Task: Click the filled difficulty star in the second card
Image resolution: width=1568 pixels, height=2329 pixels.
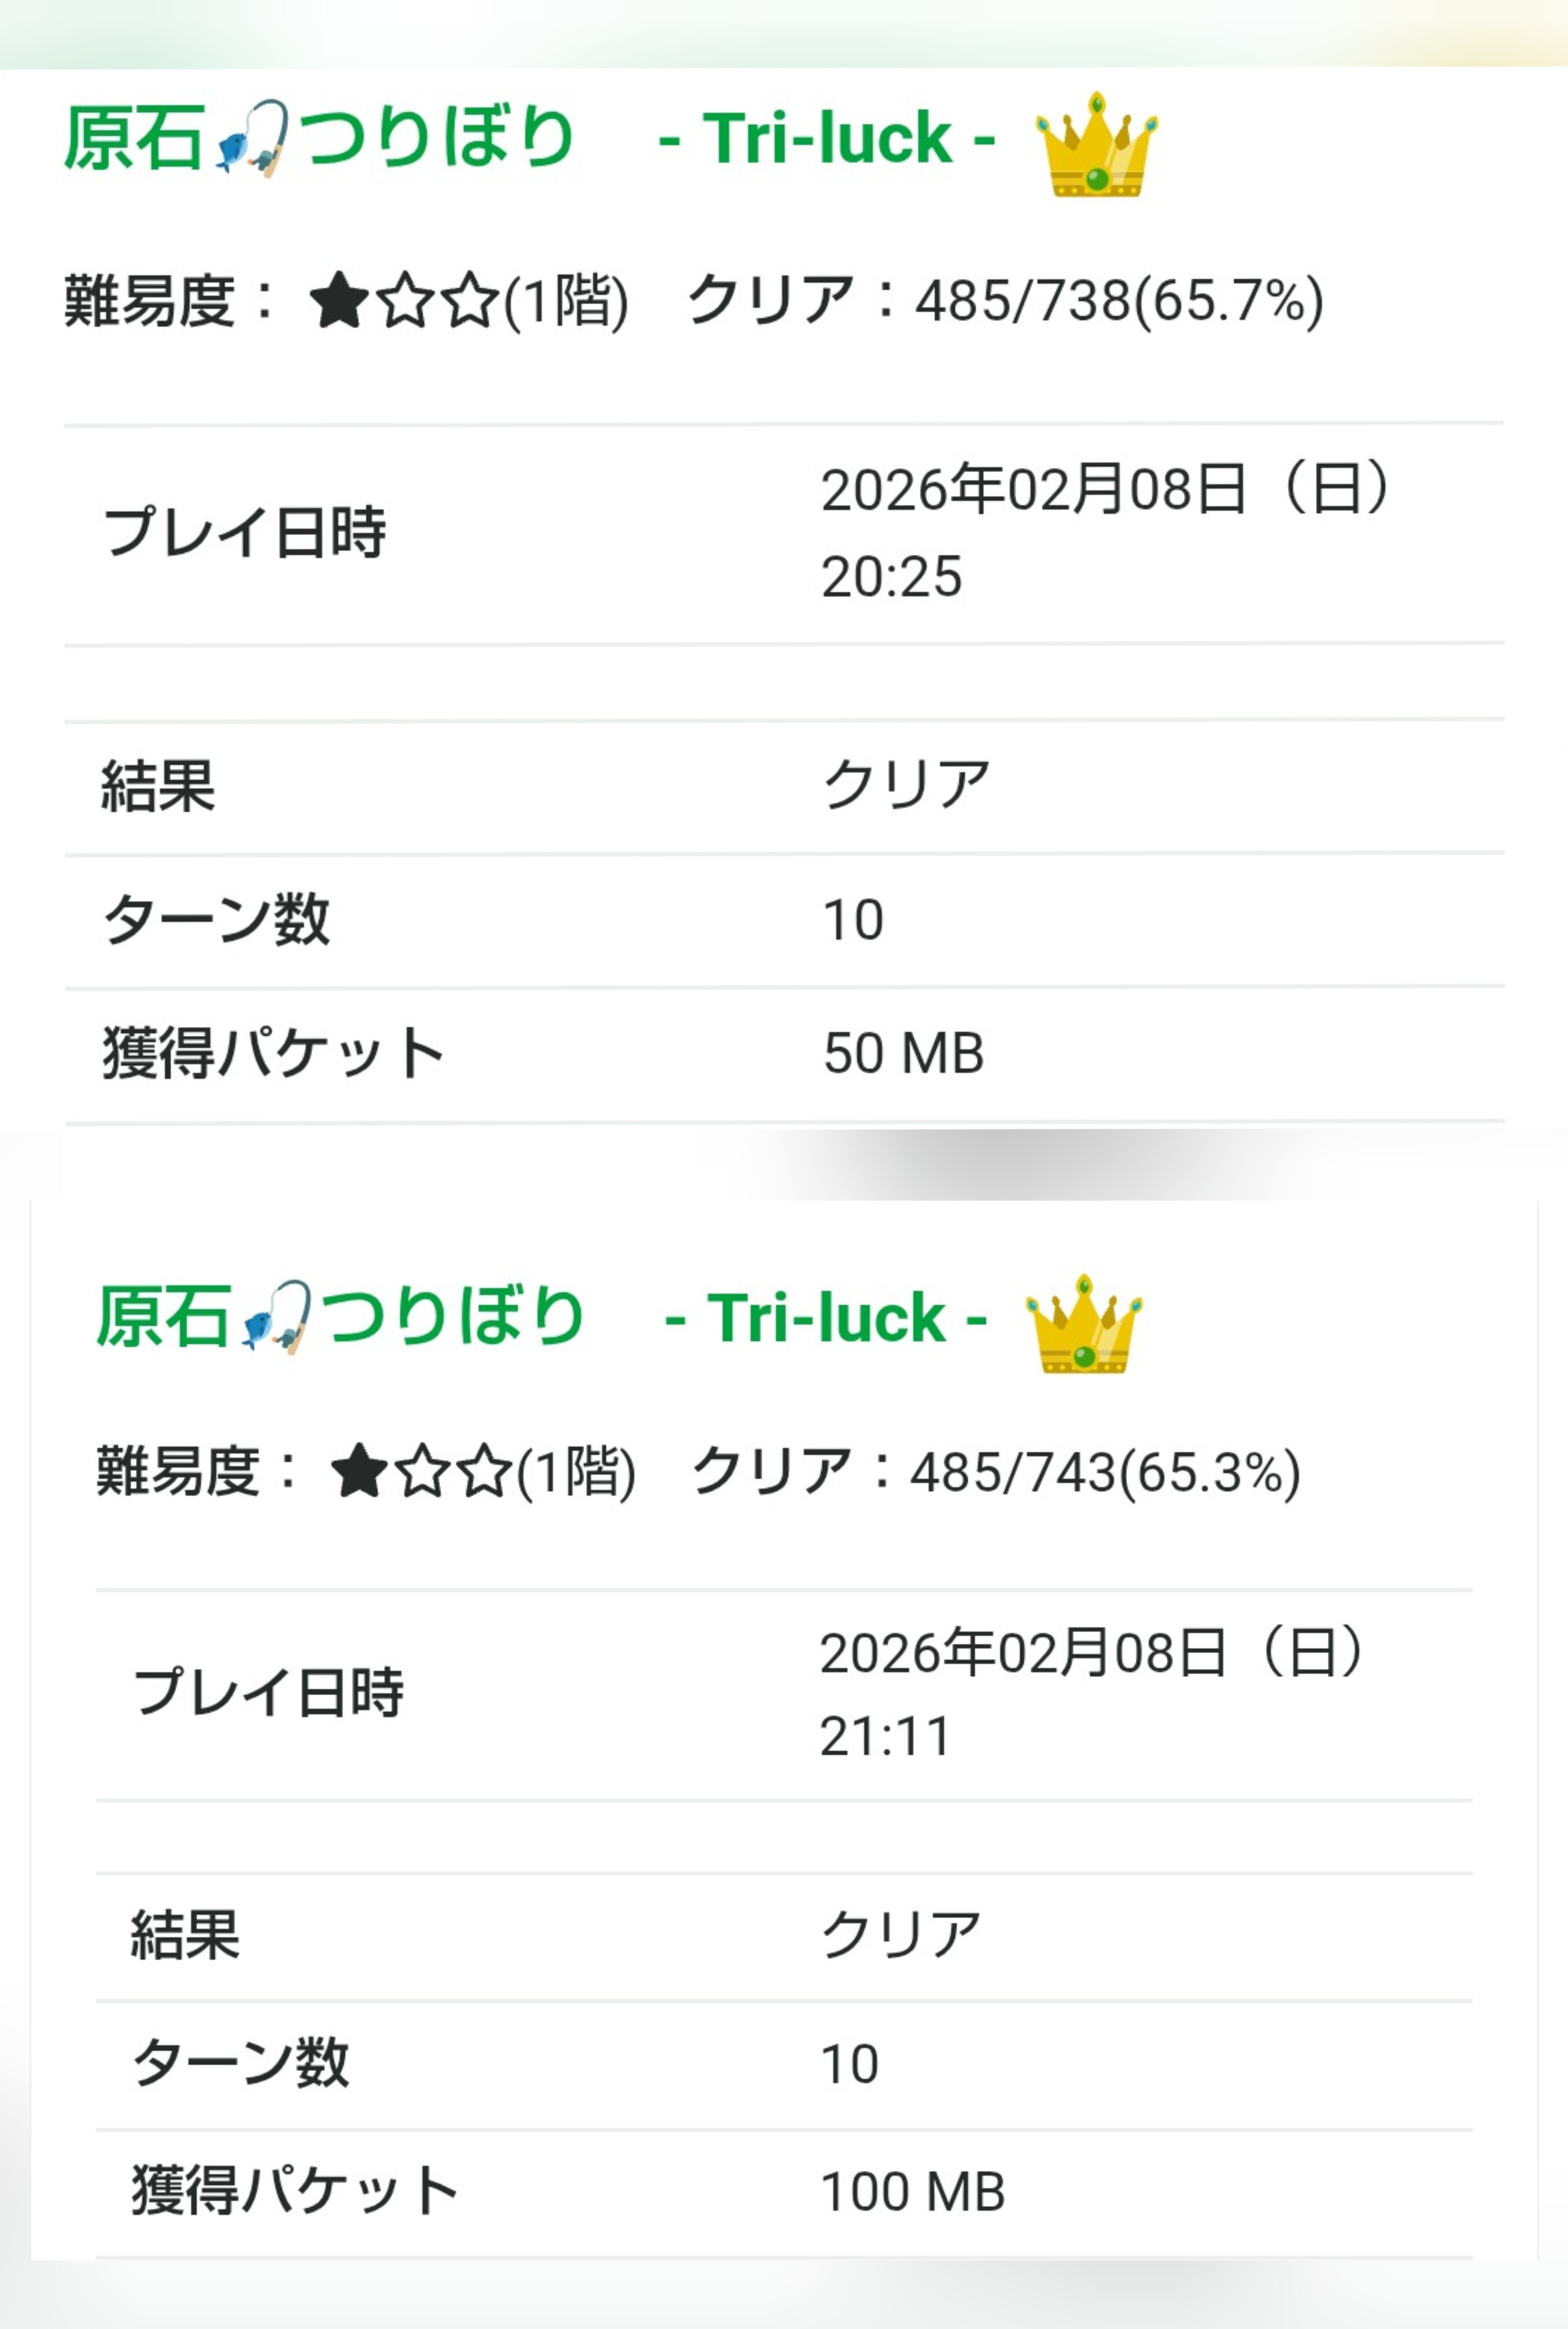Action: [359, 1473]
